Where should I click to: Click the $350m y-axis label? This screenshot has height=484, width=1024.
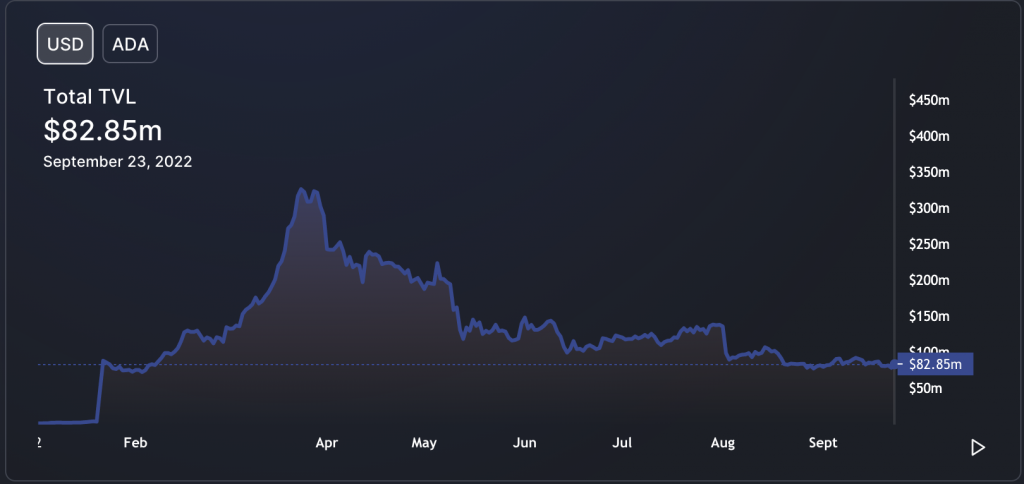pos(929,172)
